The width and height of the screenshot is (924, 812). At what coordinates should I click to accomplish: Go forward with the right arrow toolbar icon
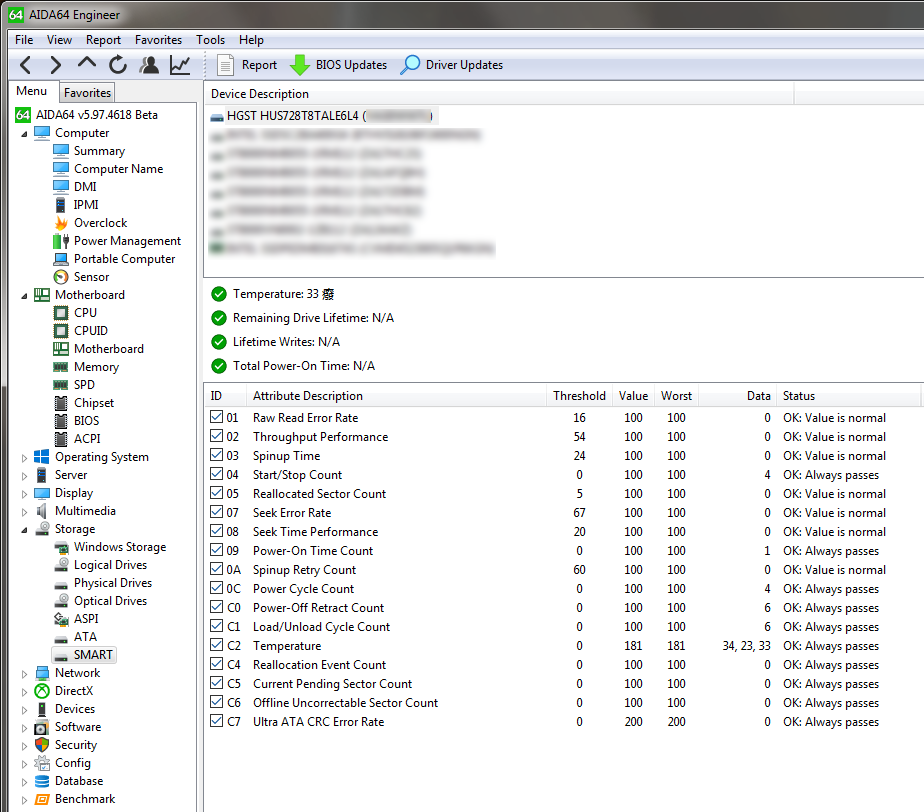click(55, 65)
